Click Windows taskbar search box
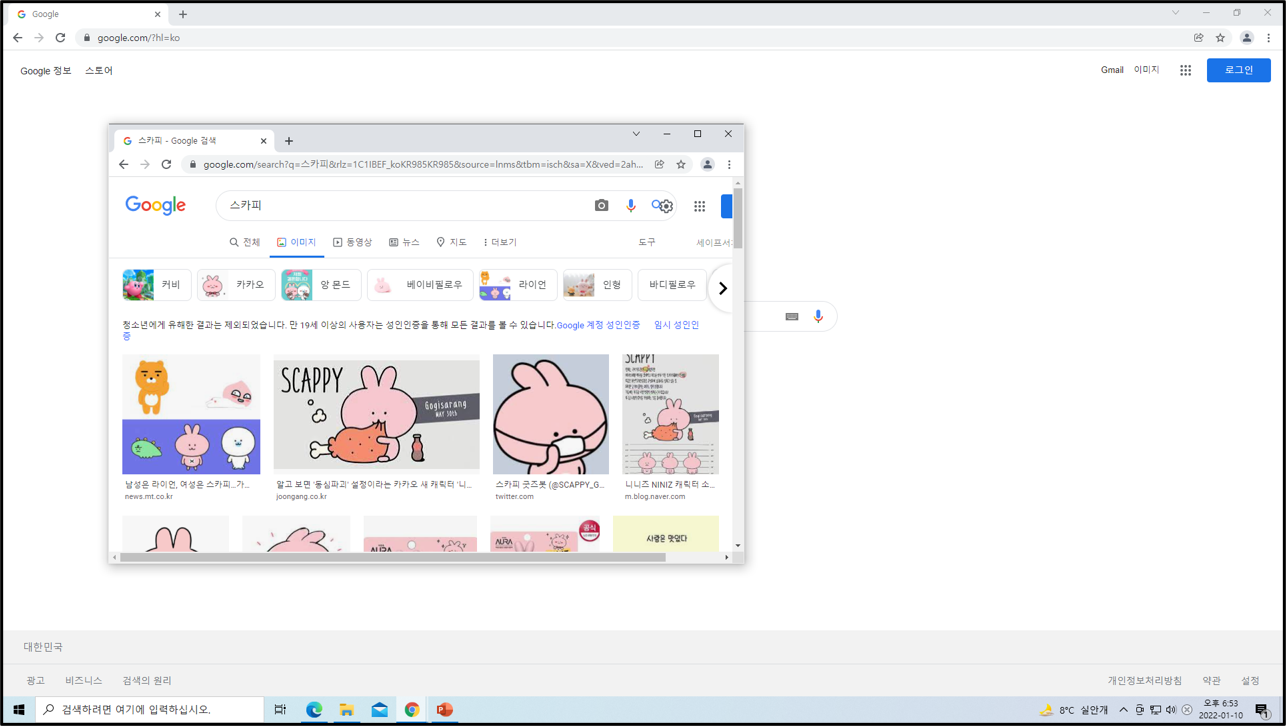Screen dimensions: 1286x726 coord(150,710)
